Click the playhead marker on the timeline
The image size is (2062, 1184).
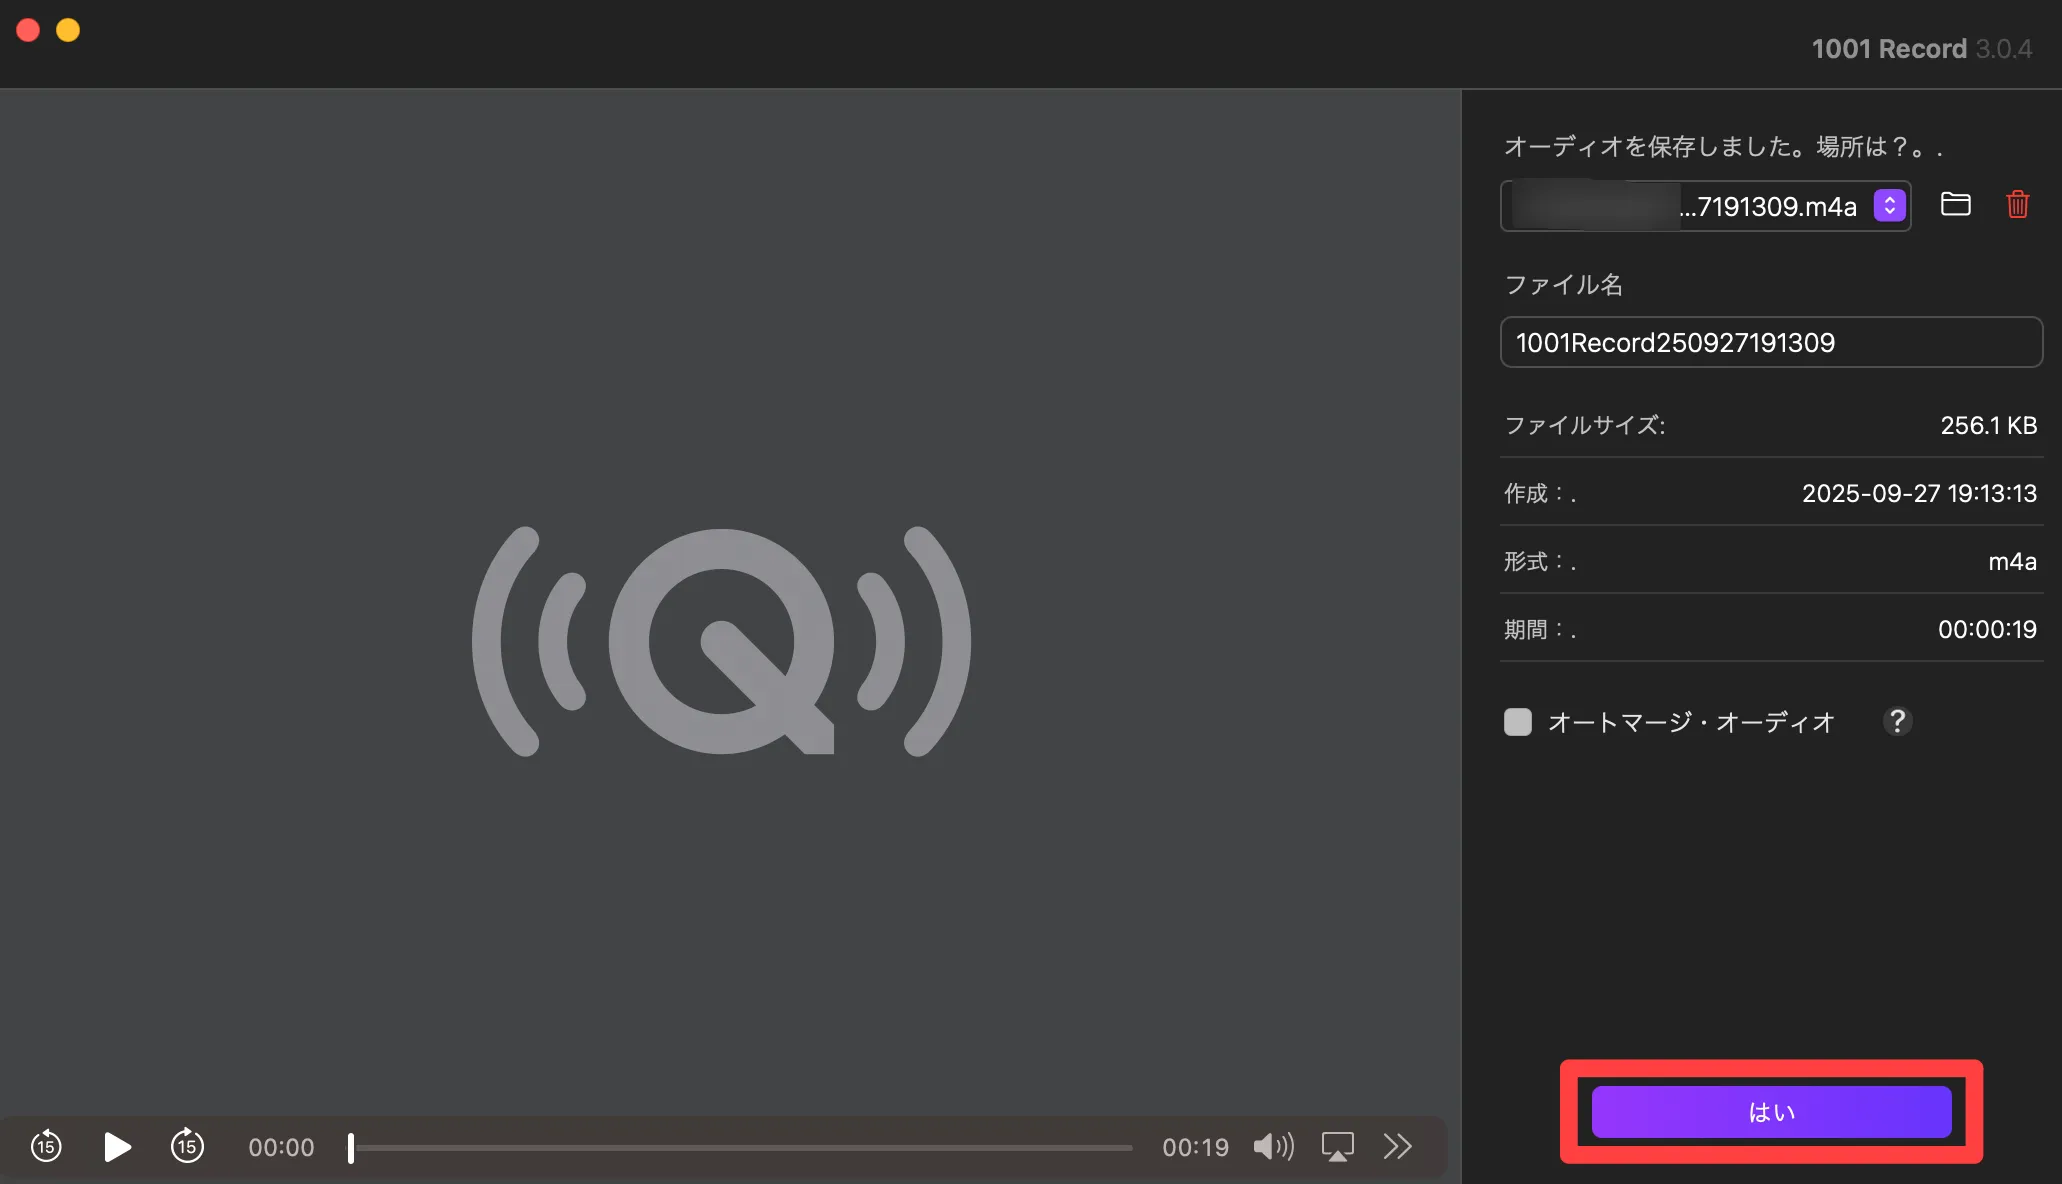351,1148
